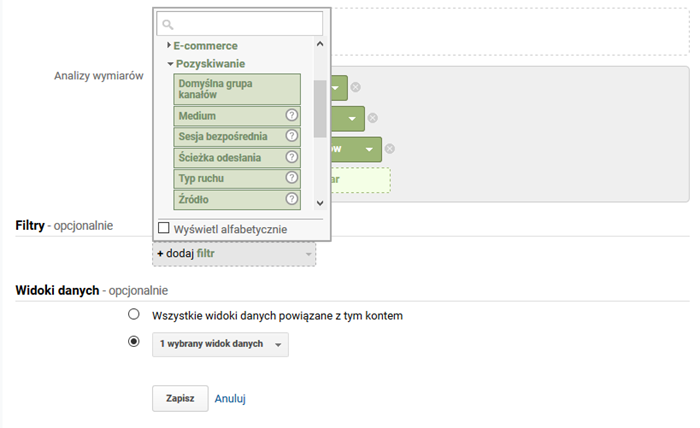Expand the E-commerce category
The image size is (700, 428).
pyautogui.click(x=205, y=45)
